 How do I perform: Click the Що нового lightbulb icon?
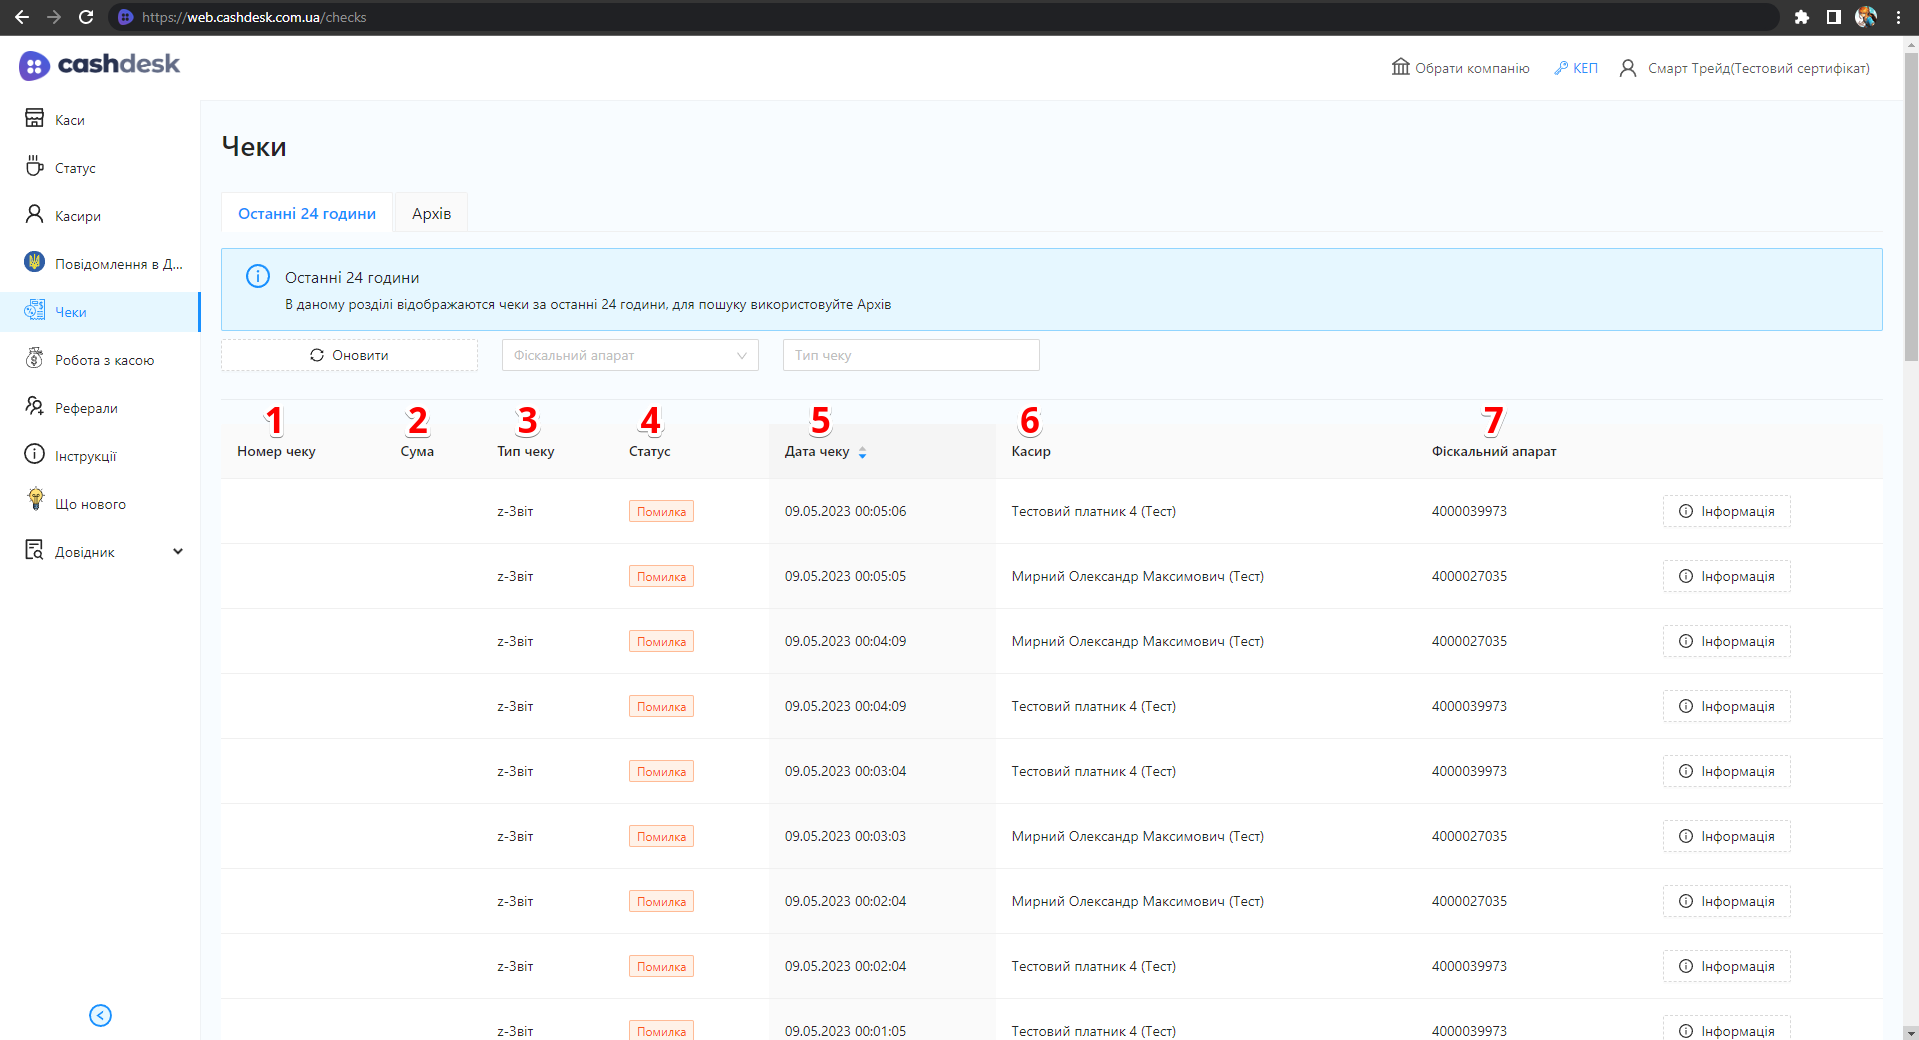[35, 500]
